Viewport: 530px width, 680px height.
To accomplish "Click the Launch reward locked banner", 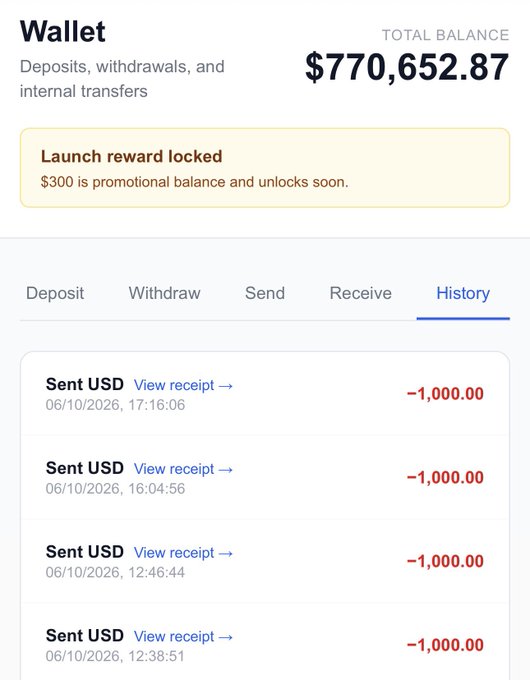I will (x=265, y=167).
